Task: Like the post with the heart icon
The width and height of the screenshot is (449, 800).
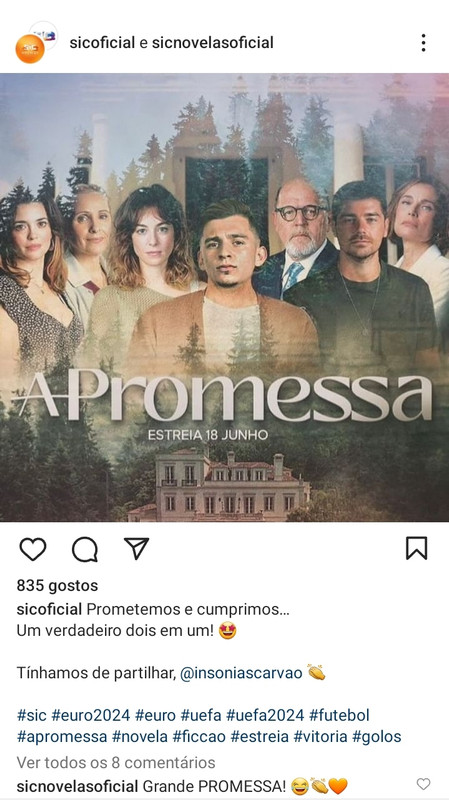Action: point(33,549)
